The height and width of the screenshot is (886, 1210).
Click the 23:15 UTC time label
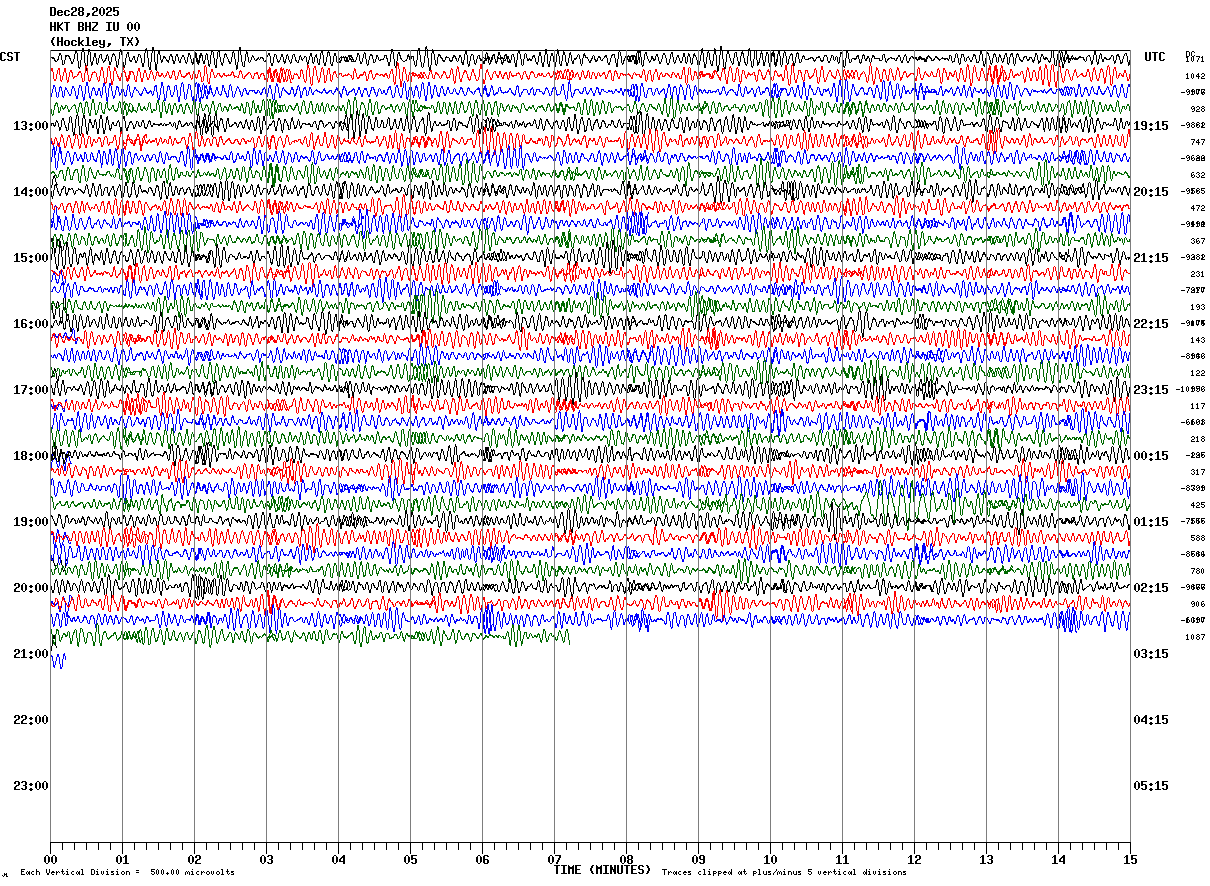(x=1151, y=390)
